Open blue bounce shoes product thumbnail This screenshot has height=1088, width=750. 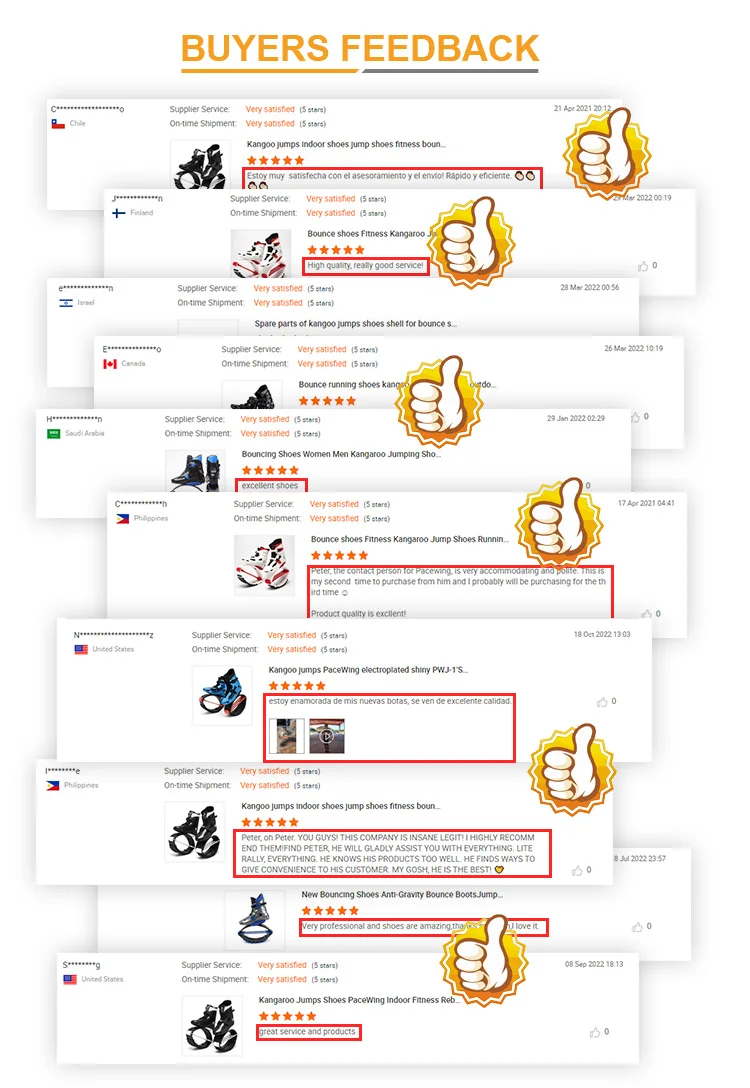(x=223, y=696)
